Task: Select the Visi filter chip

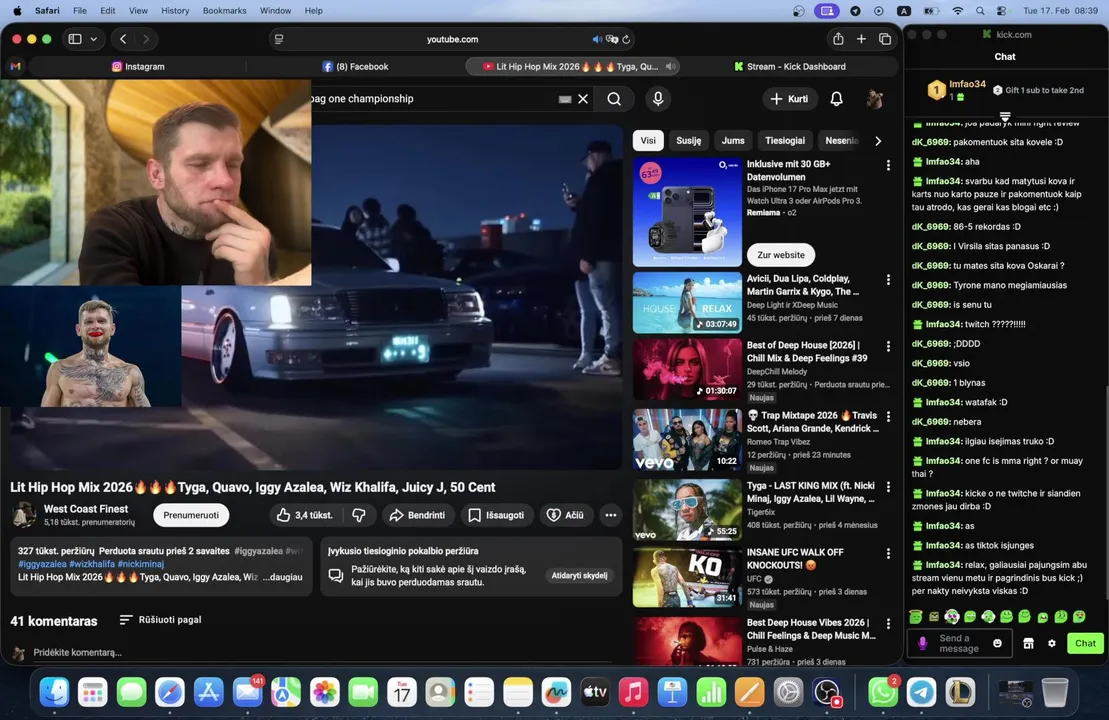Action: click(648, 140)
